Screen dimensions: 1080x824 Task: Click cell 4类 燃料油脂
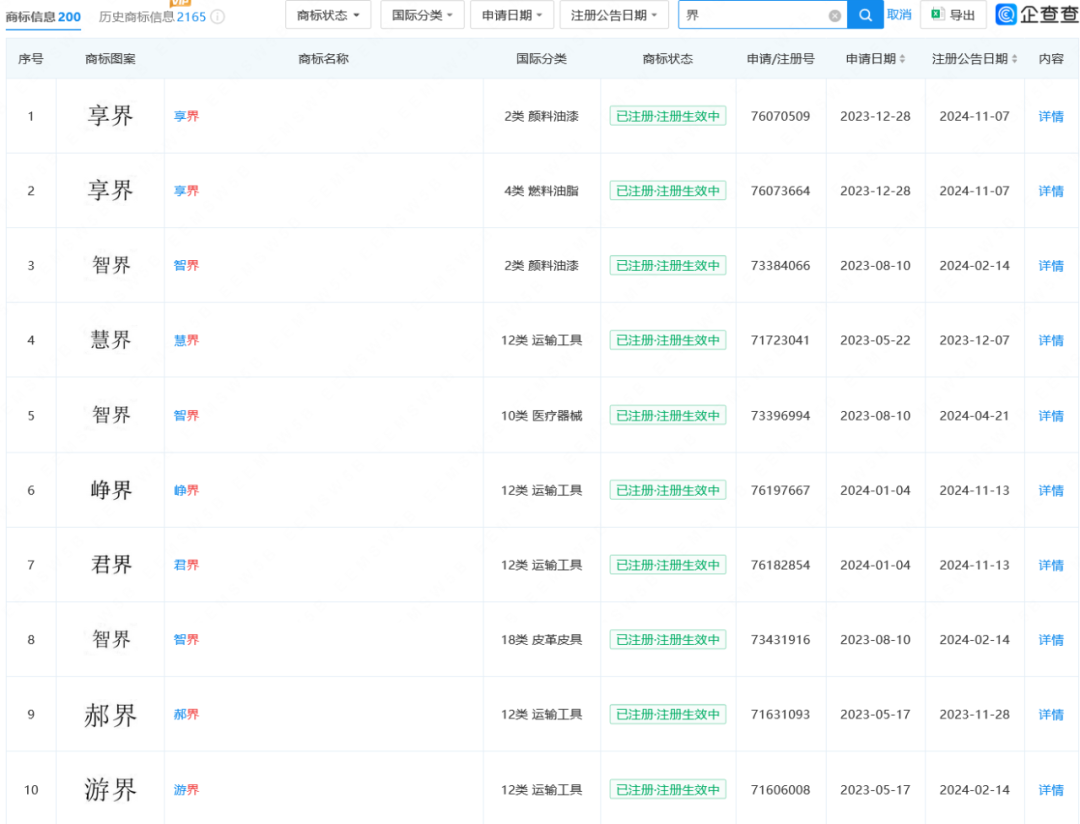(541, 191)
